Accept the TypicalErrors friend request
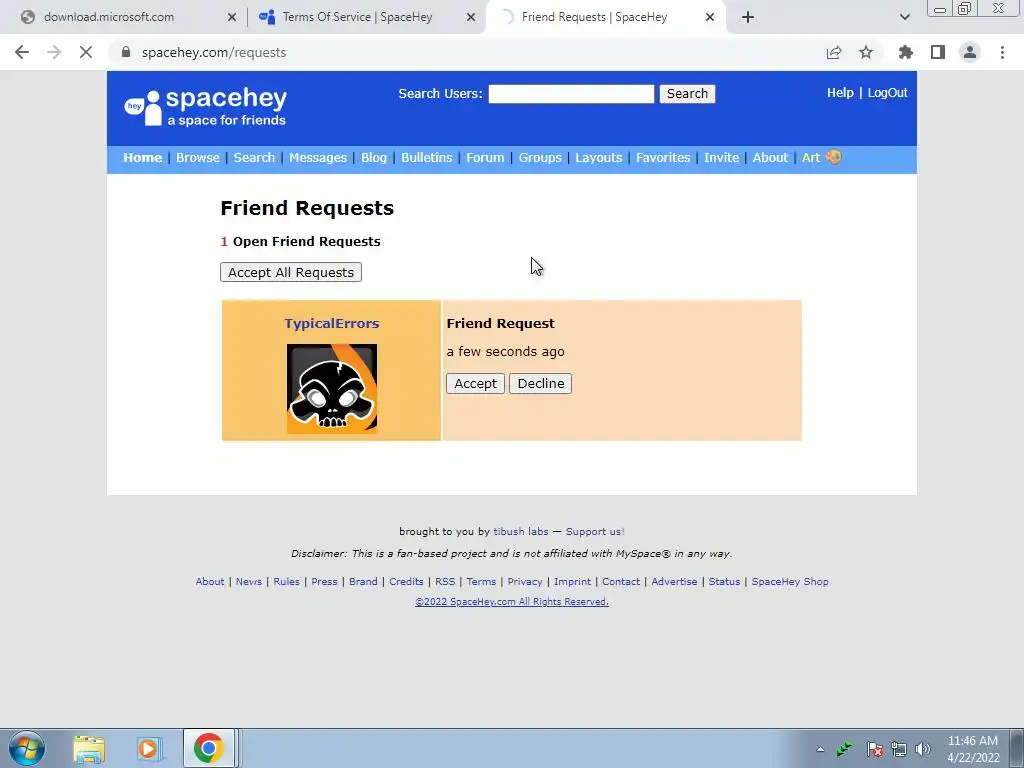This screenshot has width=1024, height=768. [475, 383]
